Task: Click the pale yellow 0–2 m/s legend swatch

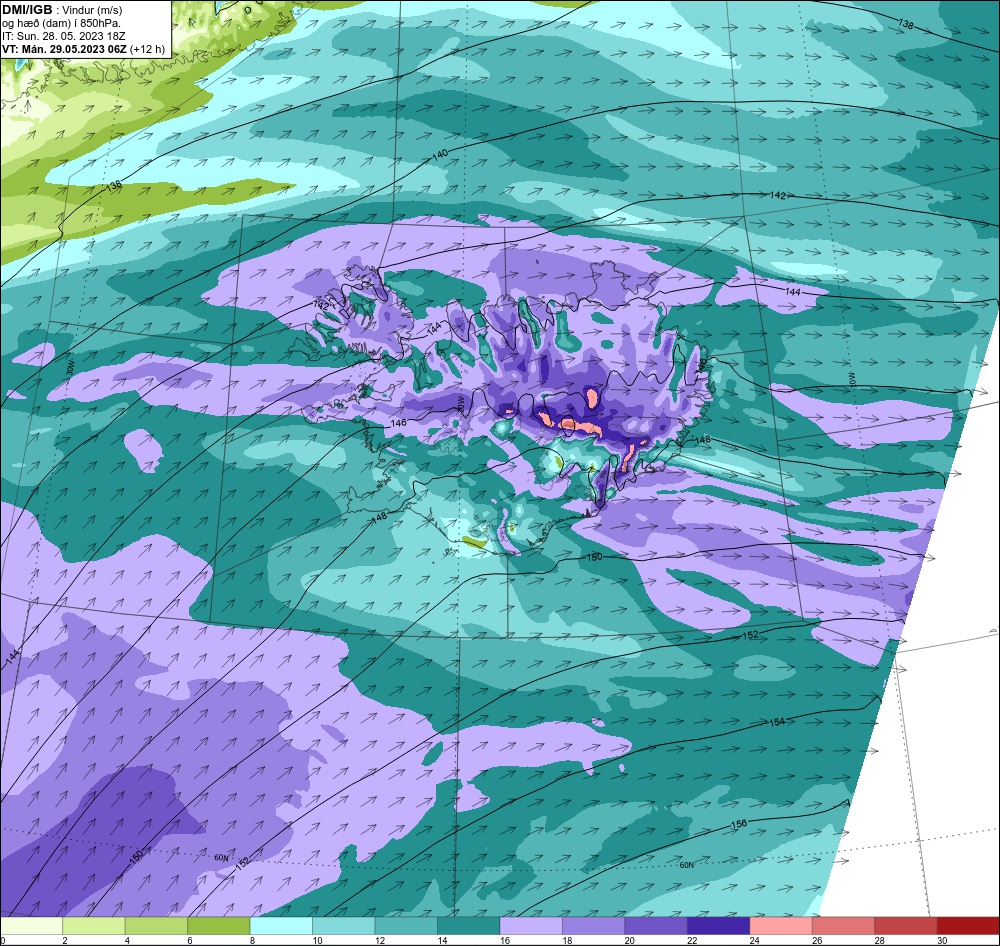Action: (x=31, y=926)
